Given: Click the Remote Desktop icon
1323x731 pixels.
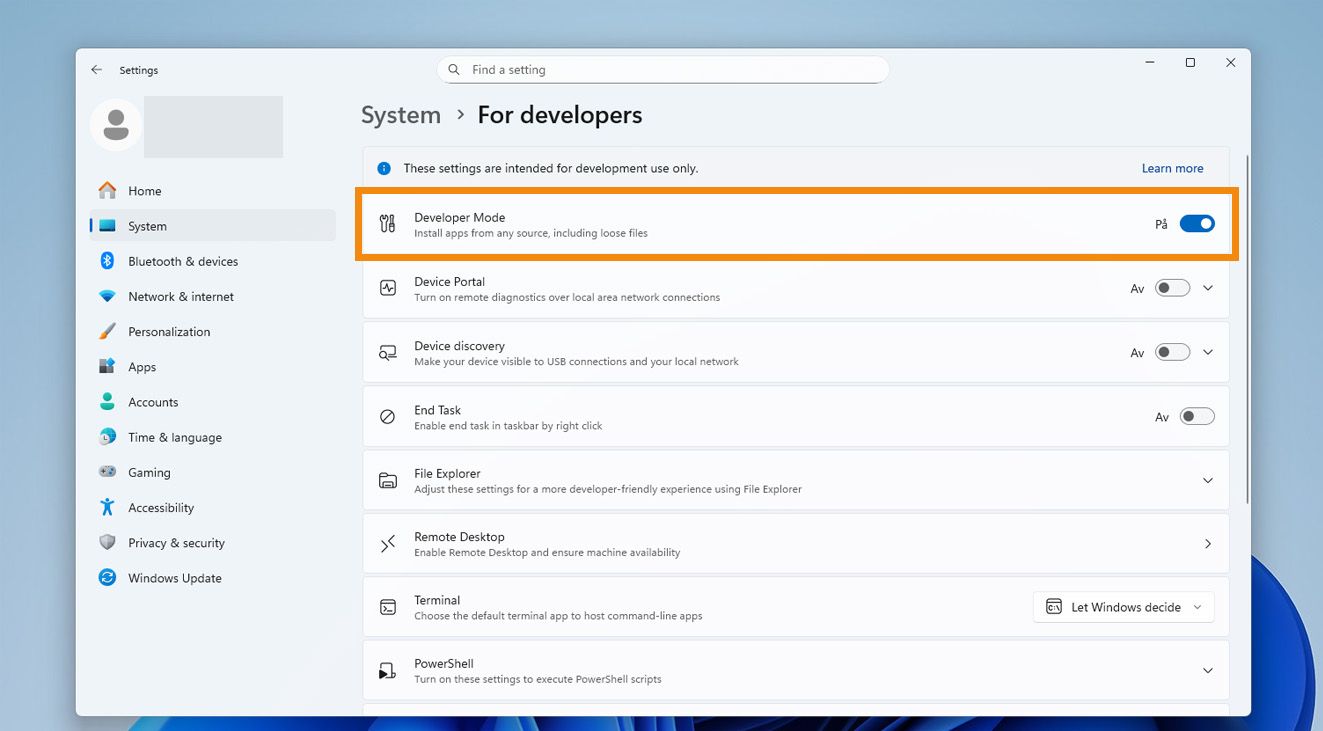Looking at the screenshot, I should (x=388, y=544).
